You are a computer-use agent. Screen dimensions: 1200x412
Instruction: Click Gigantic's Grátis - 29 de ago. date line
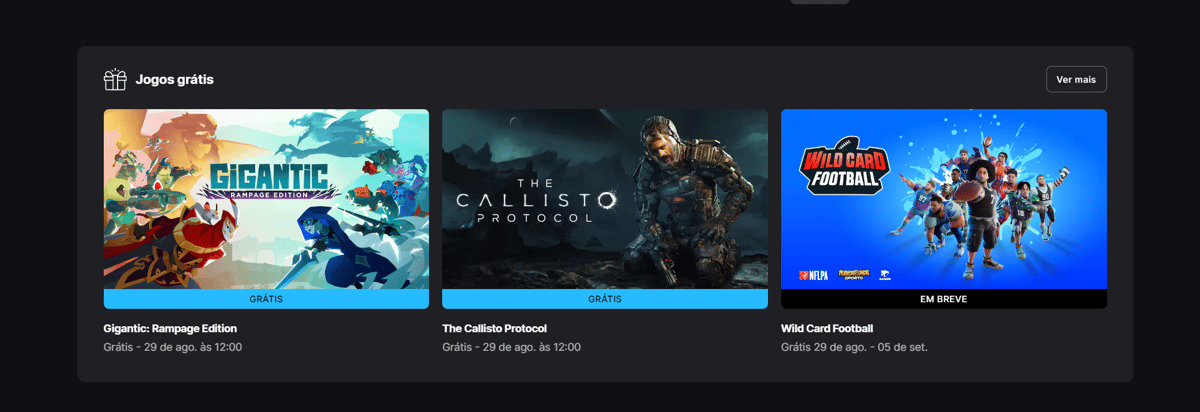point(173,347)
